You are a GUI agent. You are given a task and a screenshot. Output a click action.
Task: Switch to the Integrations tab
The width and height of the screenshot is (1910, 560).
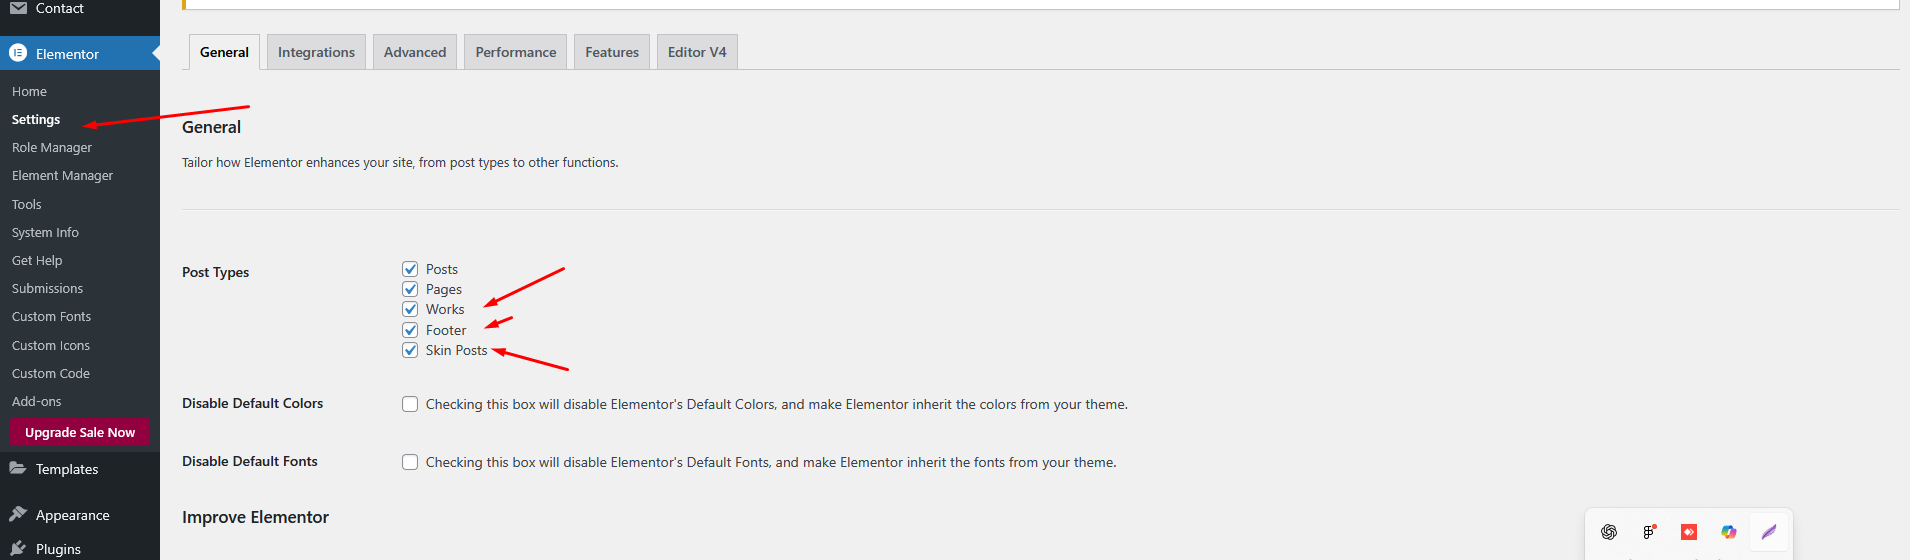click(316, 52)
